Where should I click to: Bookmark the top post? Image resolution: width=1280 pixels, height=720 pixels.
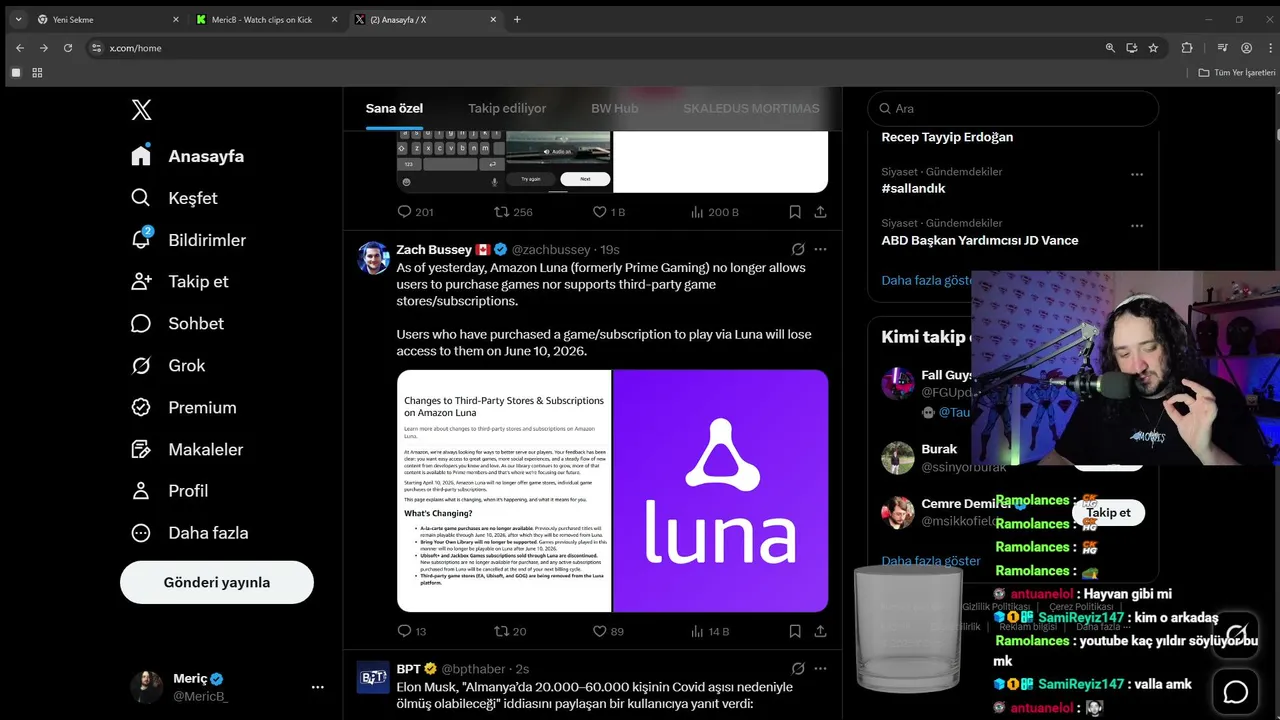point(795,212)
